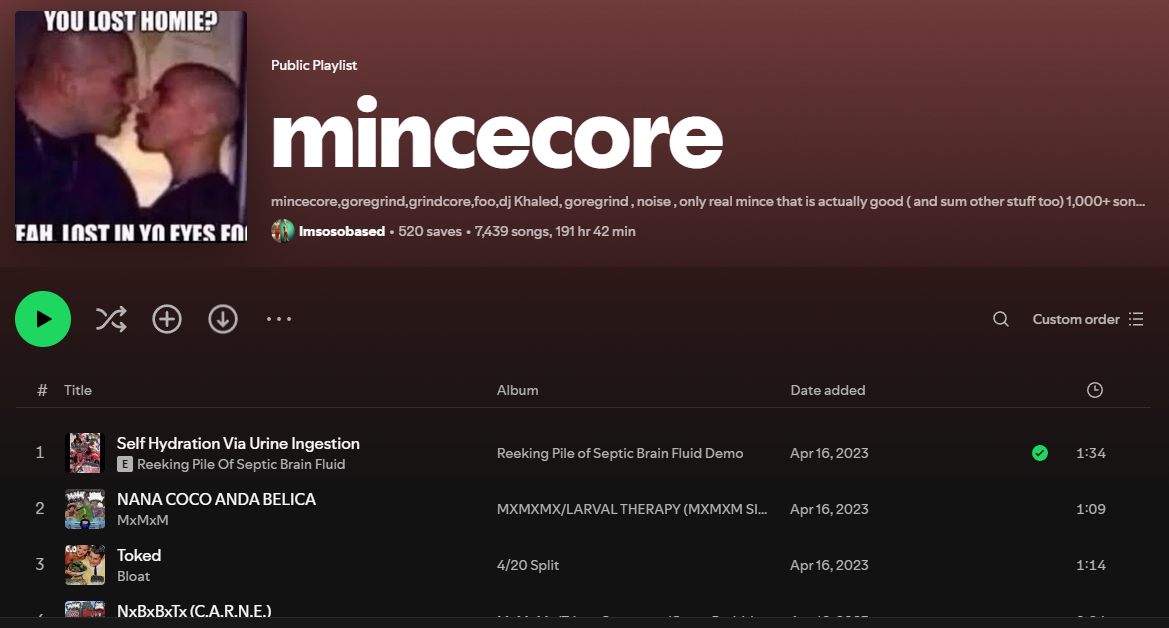The image size is (1169, 628).
Task: Search within the playlist
Action: pyautogui.click(x=1001, y=319)
